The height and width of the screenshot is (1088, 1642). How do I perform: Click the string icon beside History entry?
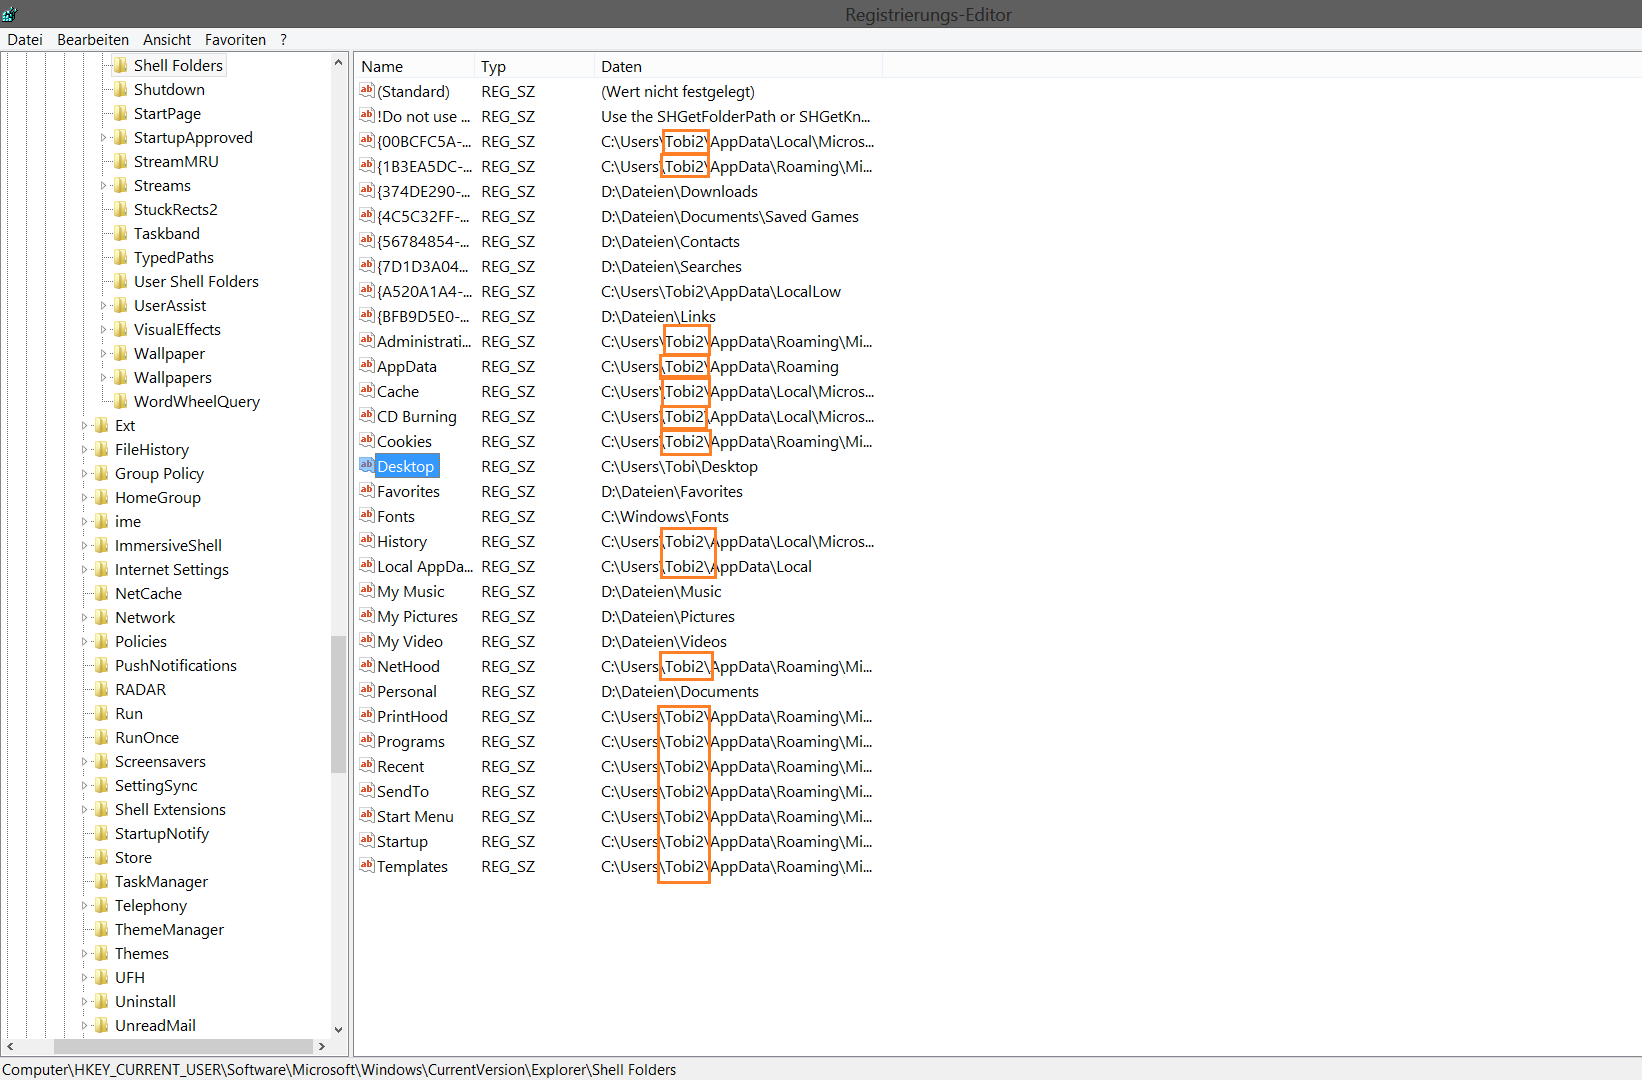click(x=367, y=540)
